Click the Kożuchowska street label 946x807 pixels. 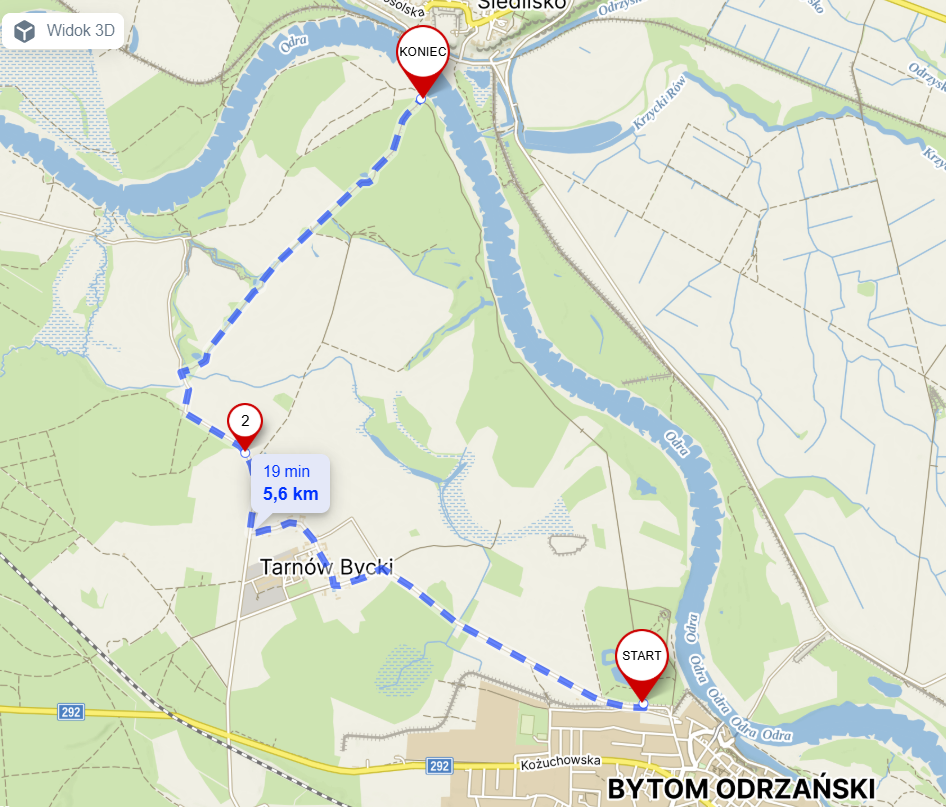560,762
